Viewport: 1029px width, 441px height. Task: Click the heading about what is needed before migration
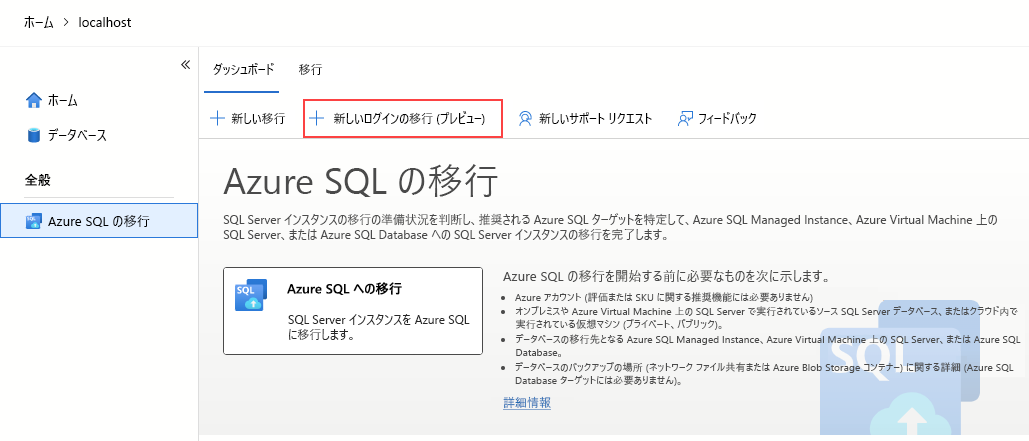(667, 275)
